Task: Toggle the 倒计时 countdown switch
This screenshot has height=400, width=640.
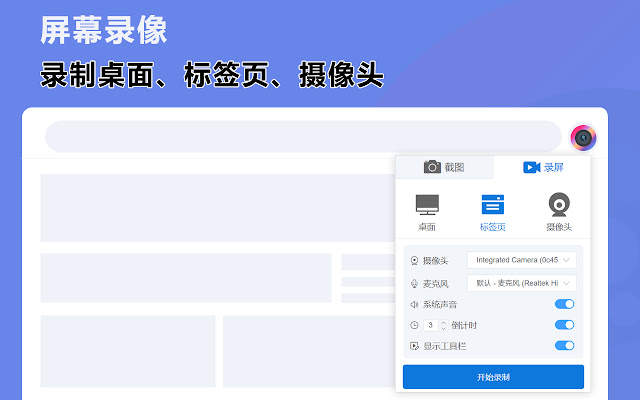Action: coord(564,325)
